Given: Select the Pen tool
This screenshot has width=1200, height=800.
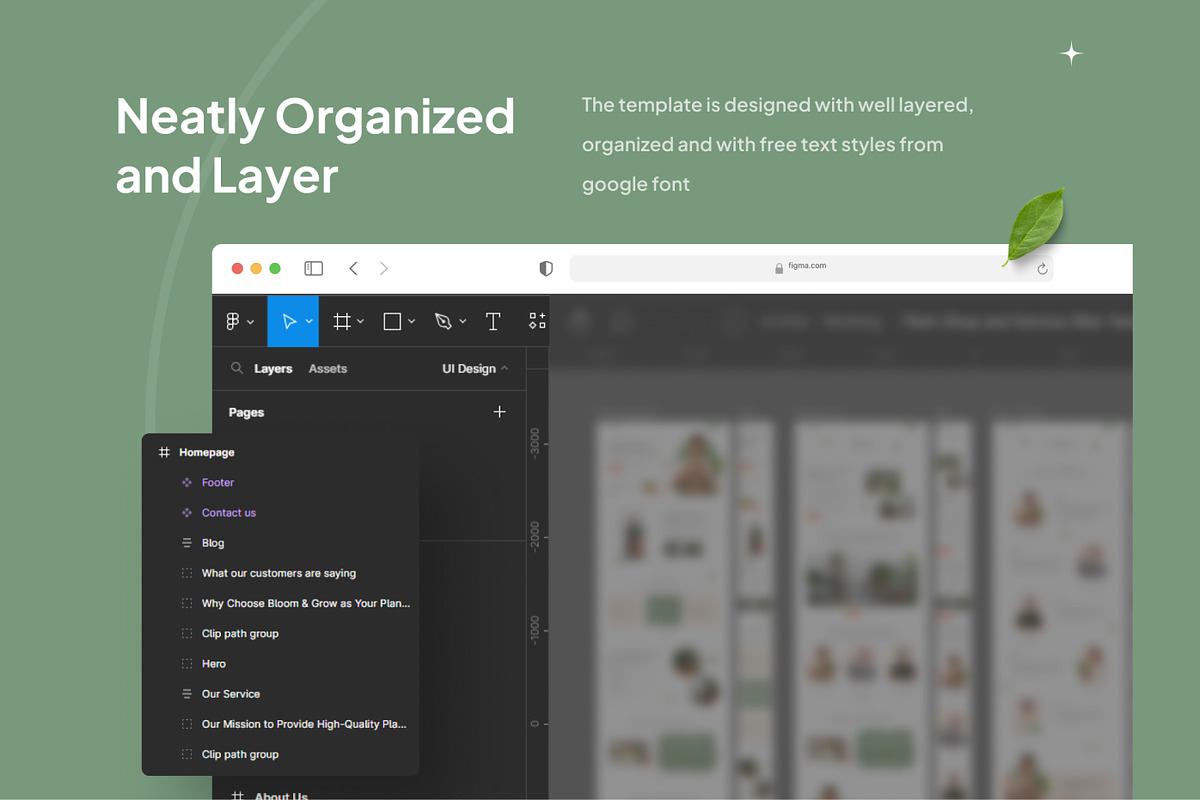Looking at the screenshot, I should point(443,321).
